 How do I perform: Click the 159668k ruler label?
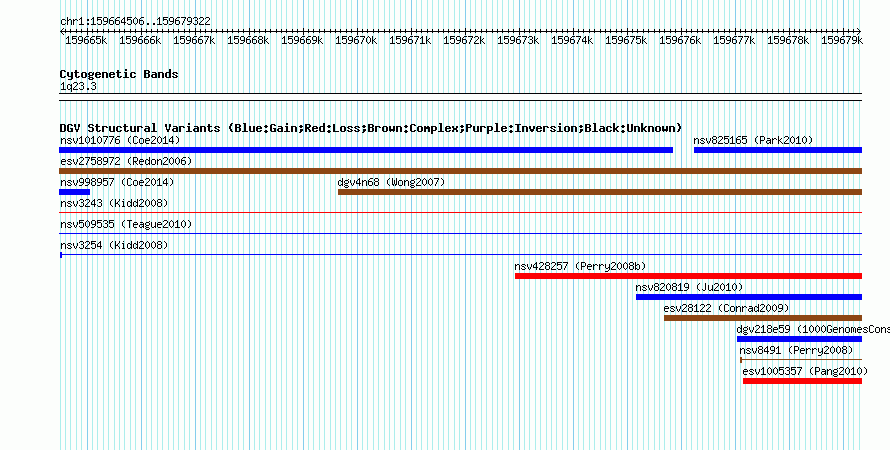pyautogui.click(x=248, y=40)
